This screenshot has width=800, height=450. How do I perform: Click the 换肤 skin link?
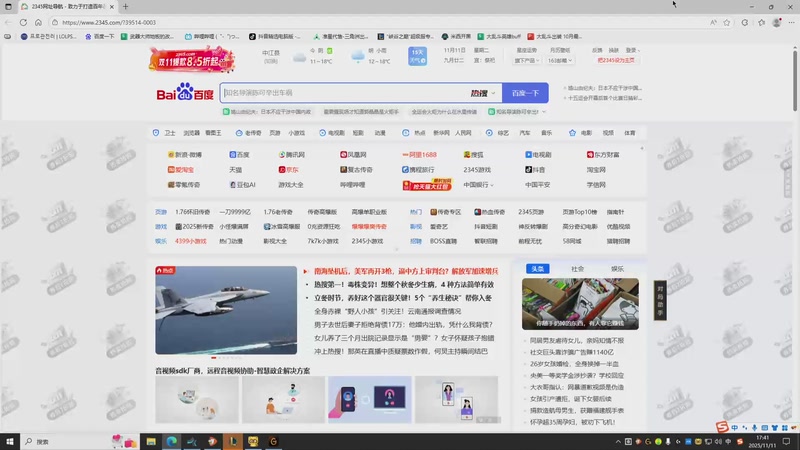(613, 50)
